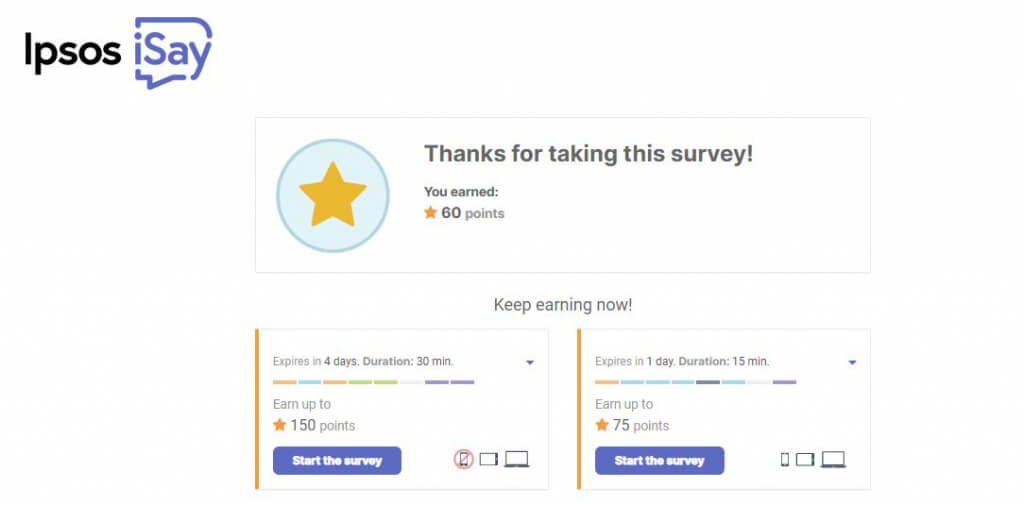The height and width of the screenshot is (505, 1024).
Task: Expand the 30-minute survey details arrow
Action: click(x=530, y=363)
